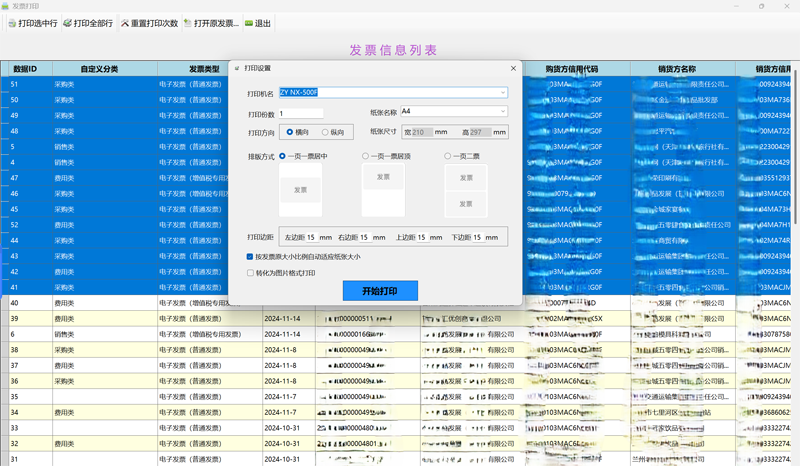The image size is (800, 466).
Task: Click the 重置打印次数 toolbar button
Action: (x=149, y=23)
